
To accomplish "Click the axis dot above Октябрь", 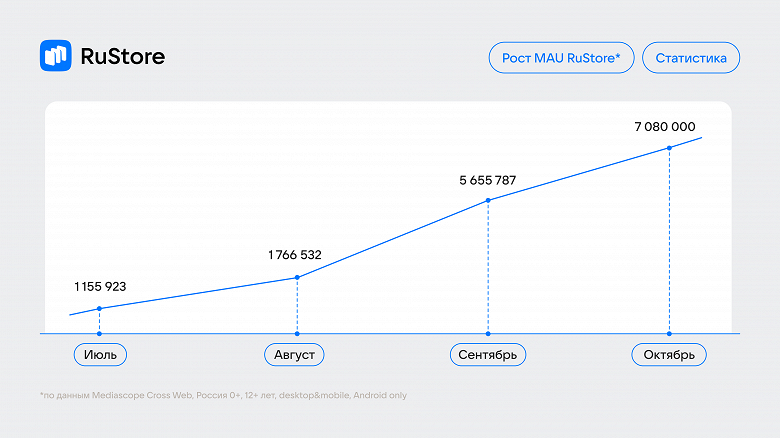I will coord(669,333).
